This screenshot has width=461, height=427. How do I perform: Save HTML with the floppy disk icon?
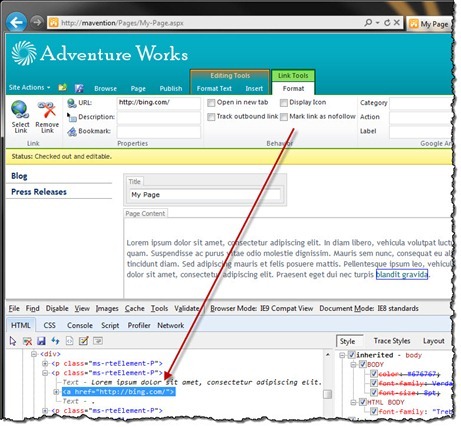(x=41, y=341)
